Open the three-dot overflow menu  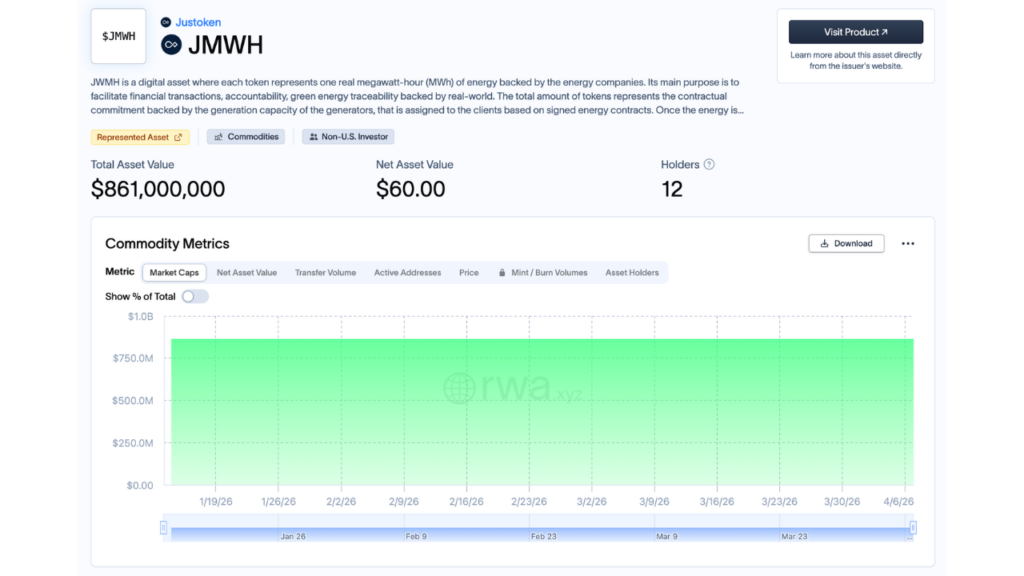tap(907, 243)
